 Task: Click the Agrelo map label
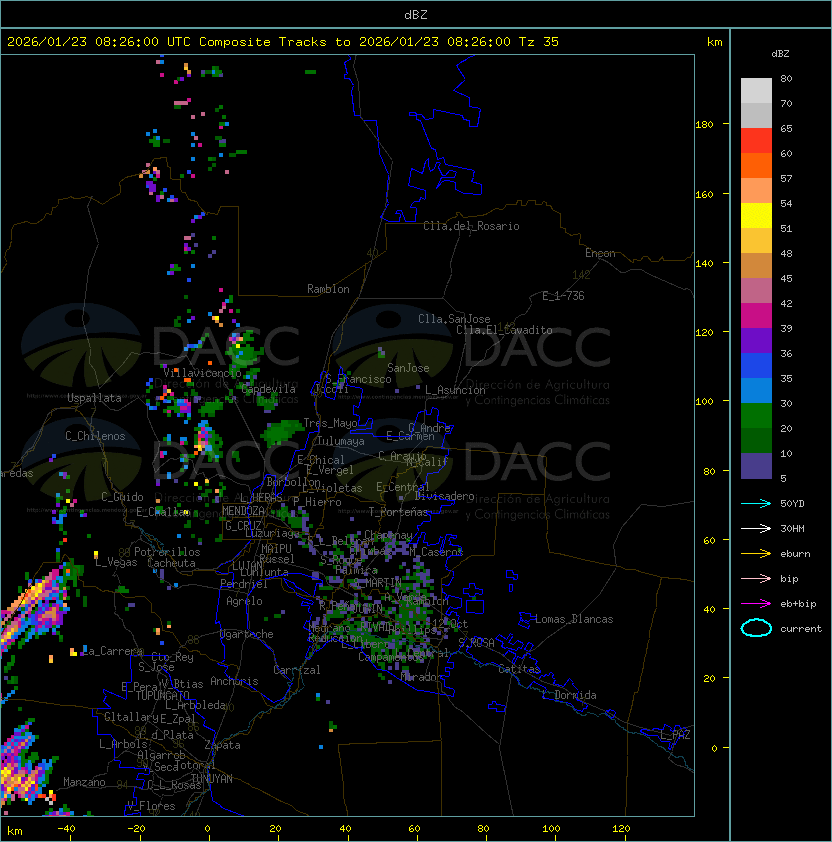point(244,601)
